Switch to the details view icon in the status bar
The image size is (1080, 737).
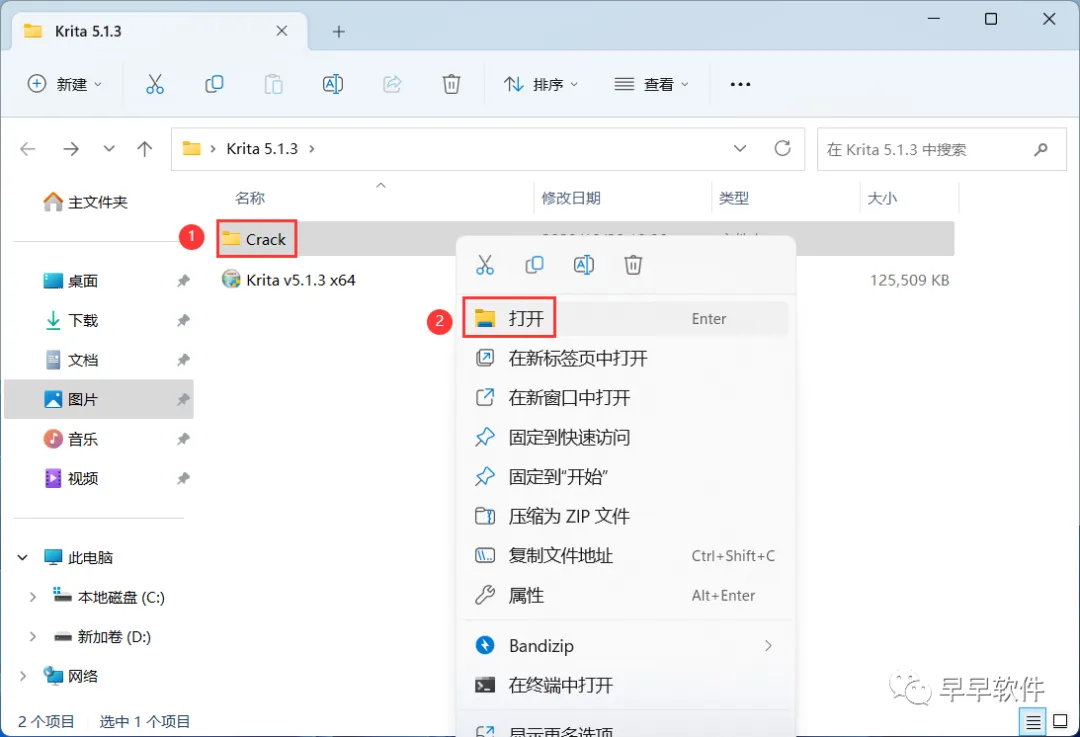click(x=1033, y=722)
